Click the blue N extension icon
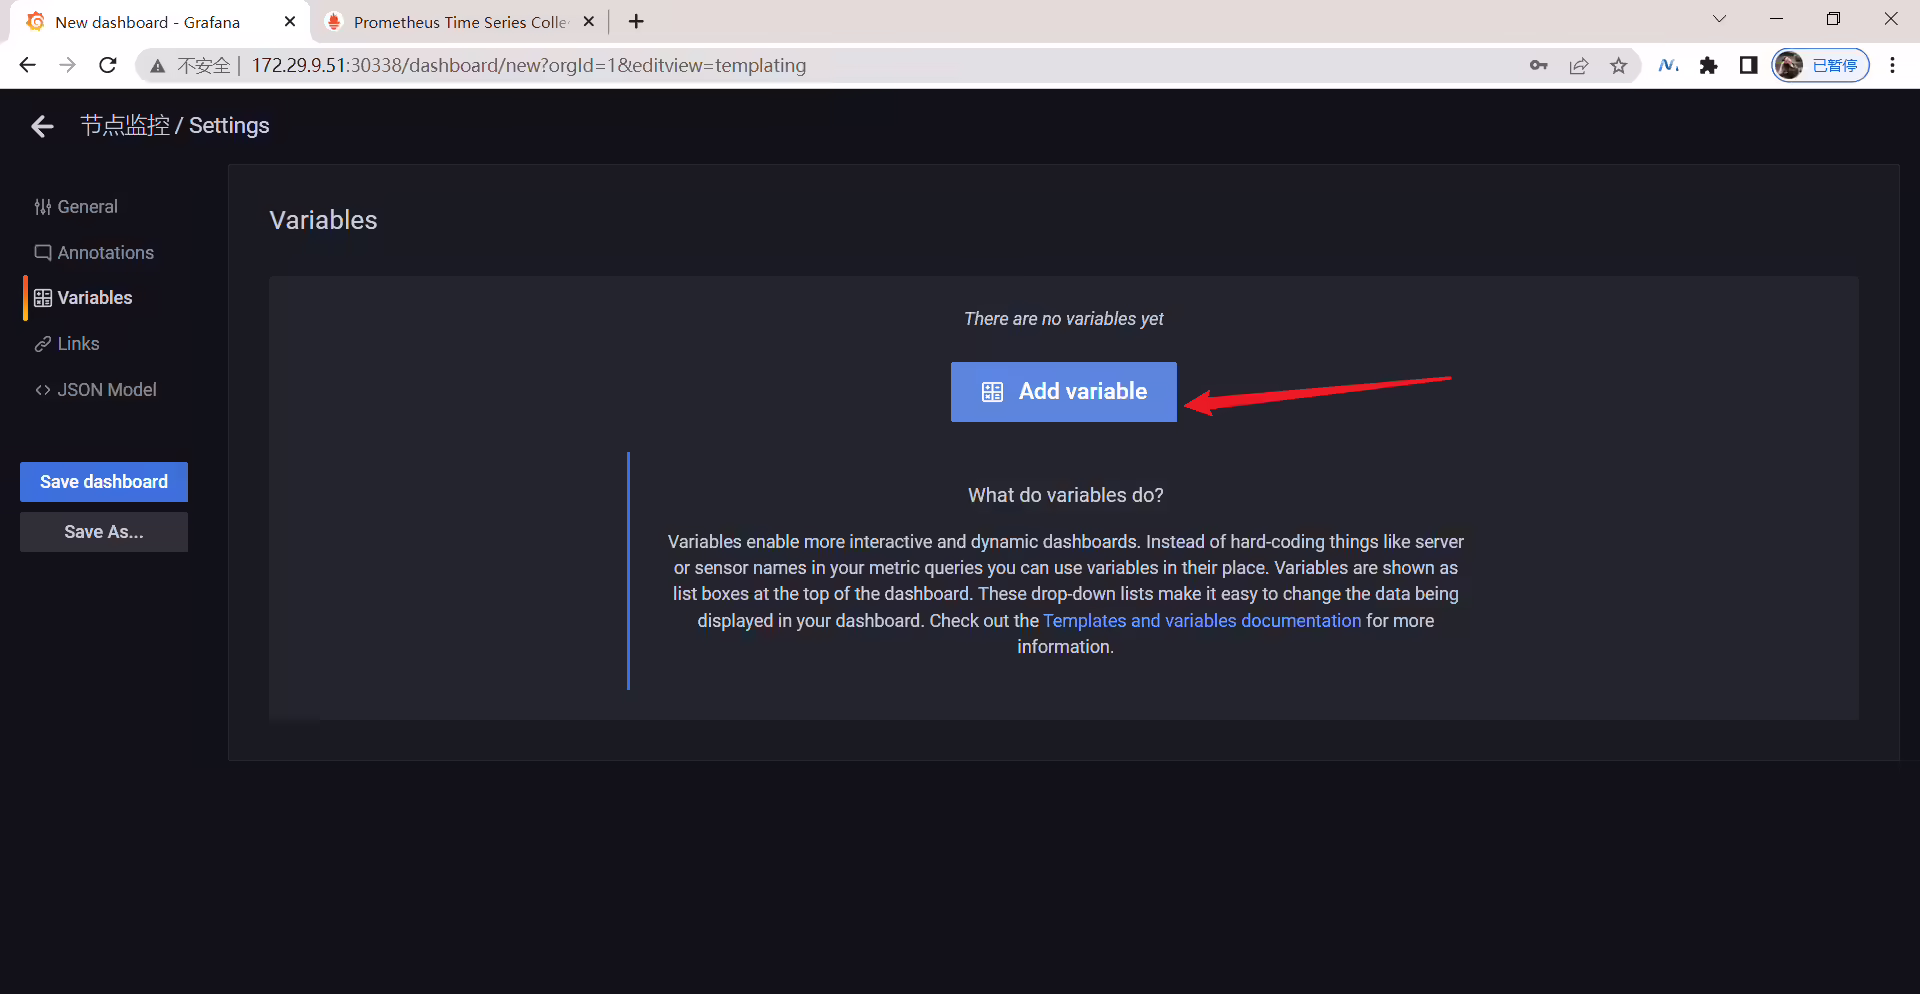Image resolution: width=1920 pixels, height=994 pixels. coord(1668,65)
